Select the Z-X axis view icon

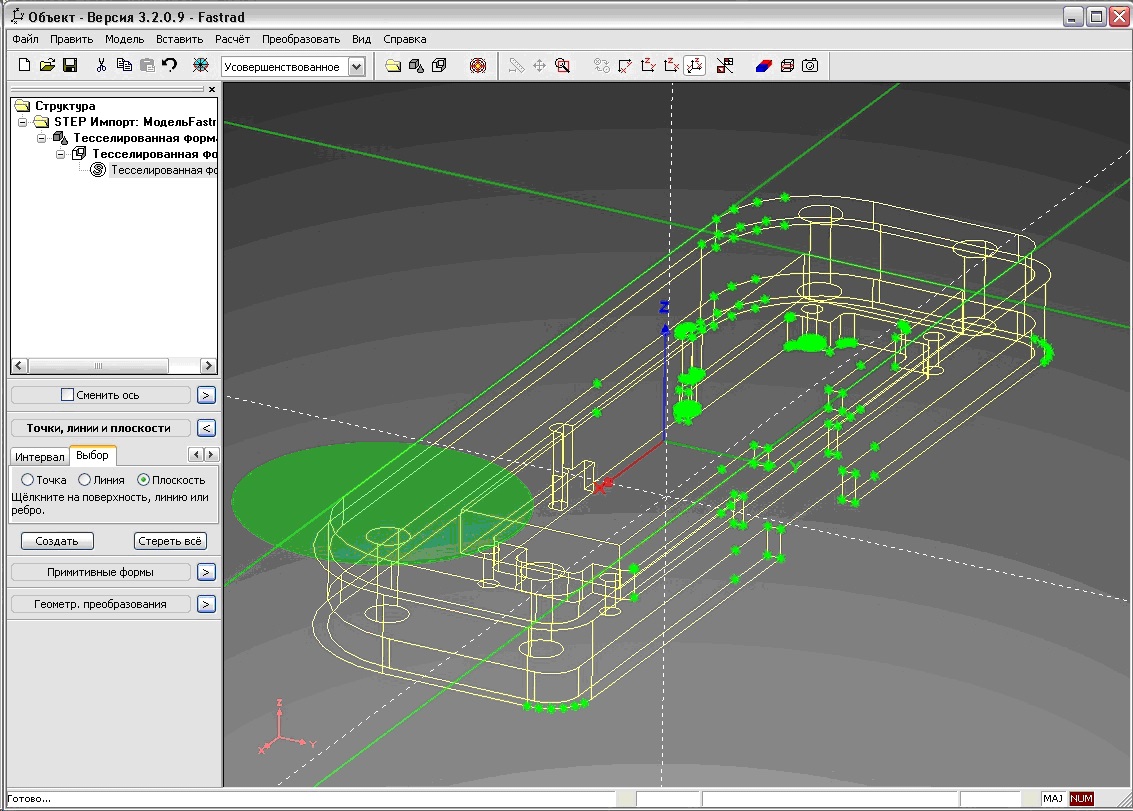(x=671, y=66)
